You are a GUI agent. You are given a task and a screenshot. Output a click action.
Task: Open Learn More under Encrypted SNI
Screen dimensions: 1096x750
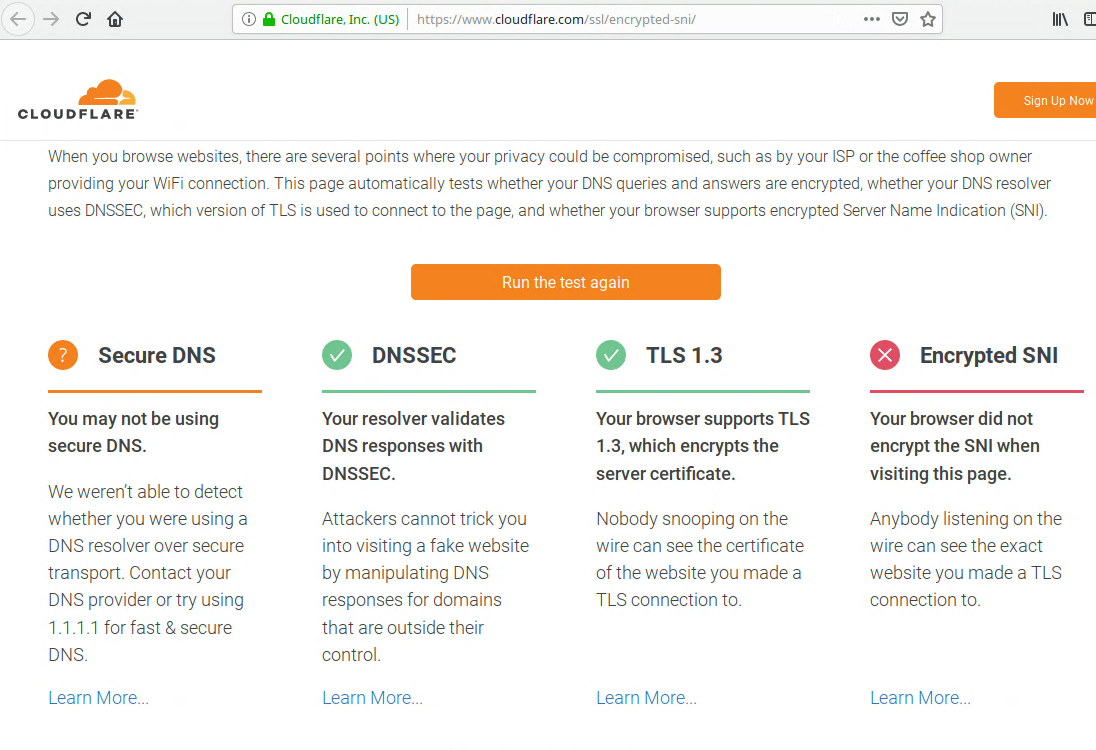[x=920, y=697]
